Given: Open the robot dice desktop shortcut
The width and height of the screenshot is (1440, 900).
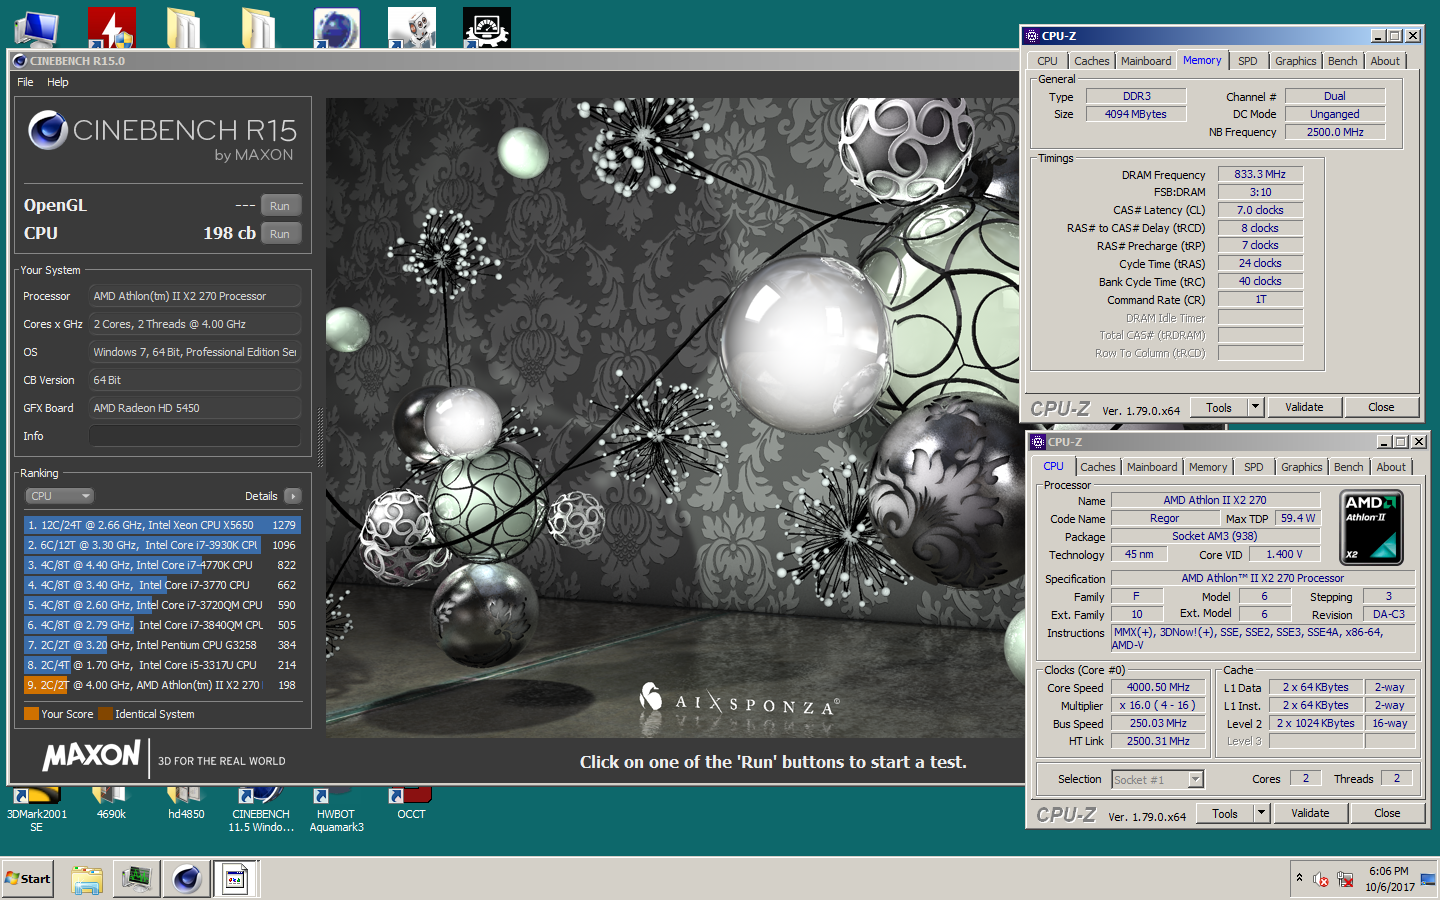Looking at the screenshot, I should click(411, 29).
